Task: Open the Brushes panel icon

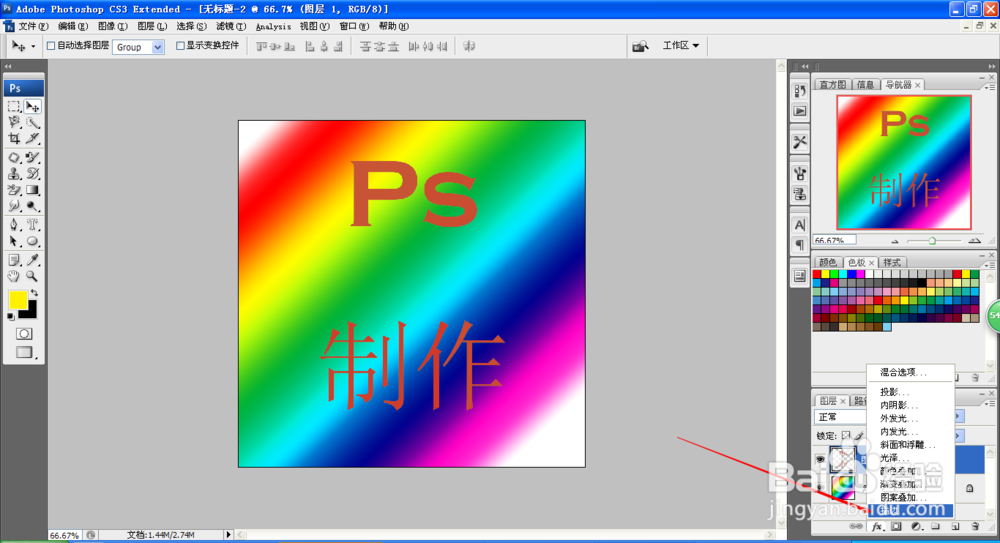Action: [800, 173]
